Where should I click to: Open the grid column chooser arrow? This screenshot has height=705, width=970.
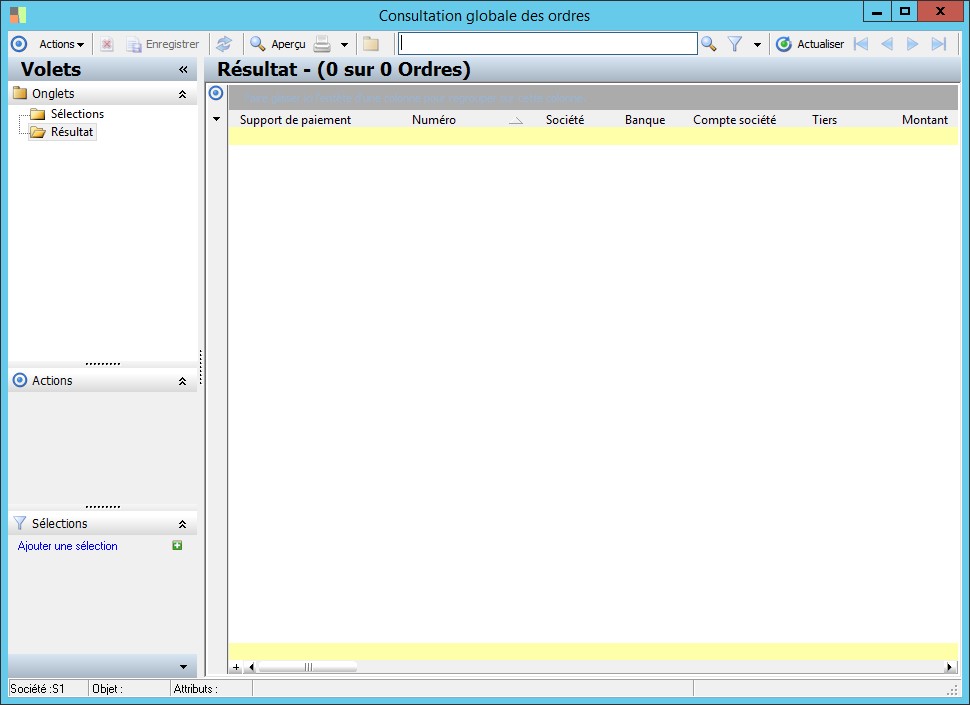point(217,119)
